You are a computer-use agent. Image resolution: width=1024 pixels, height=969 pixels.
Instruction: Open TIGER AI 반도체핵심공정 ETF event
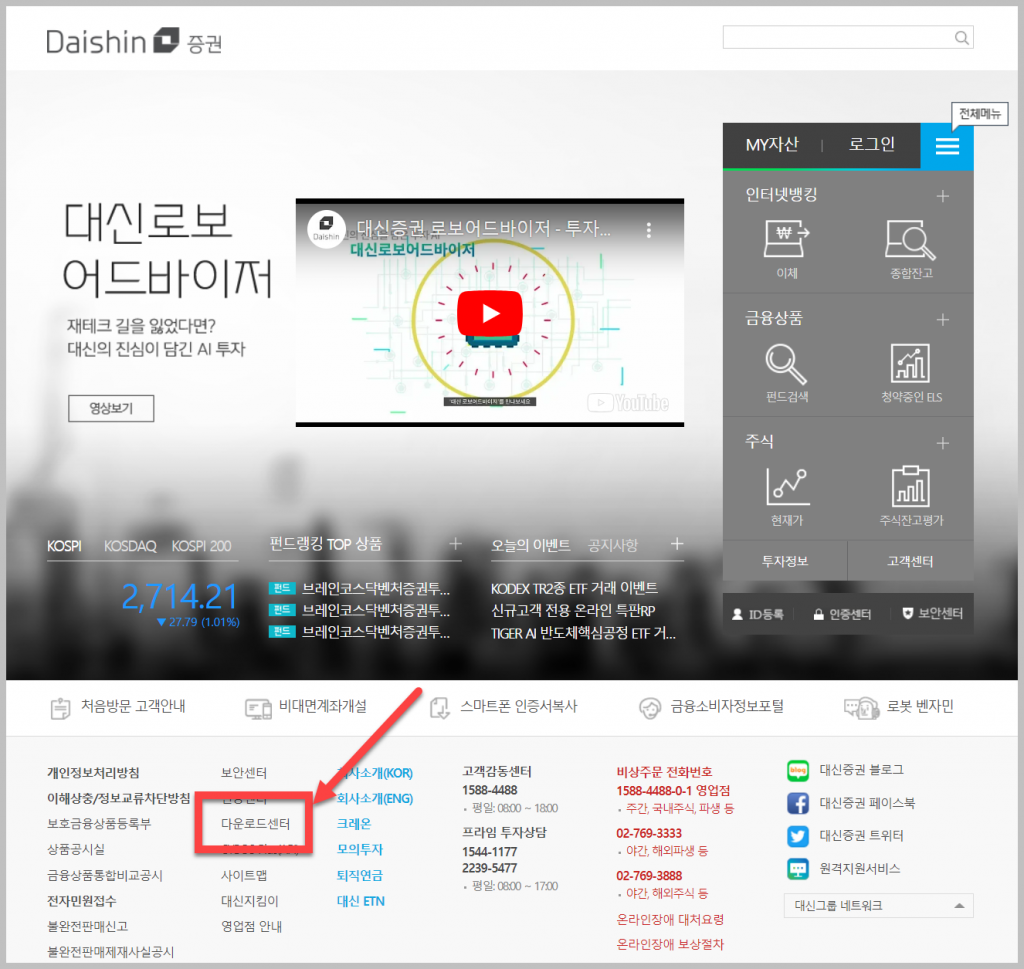583,633
